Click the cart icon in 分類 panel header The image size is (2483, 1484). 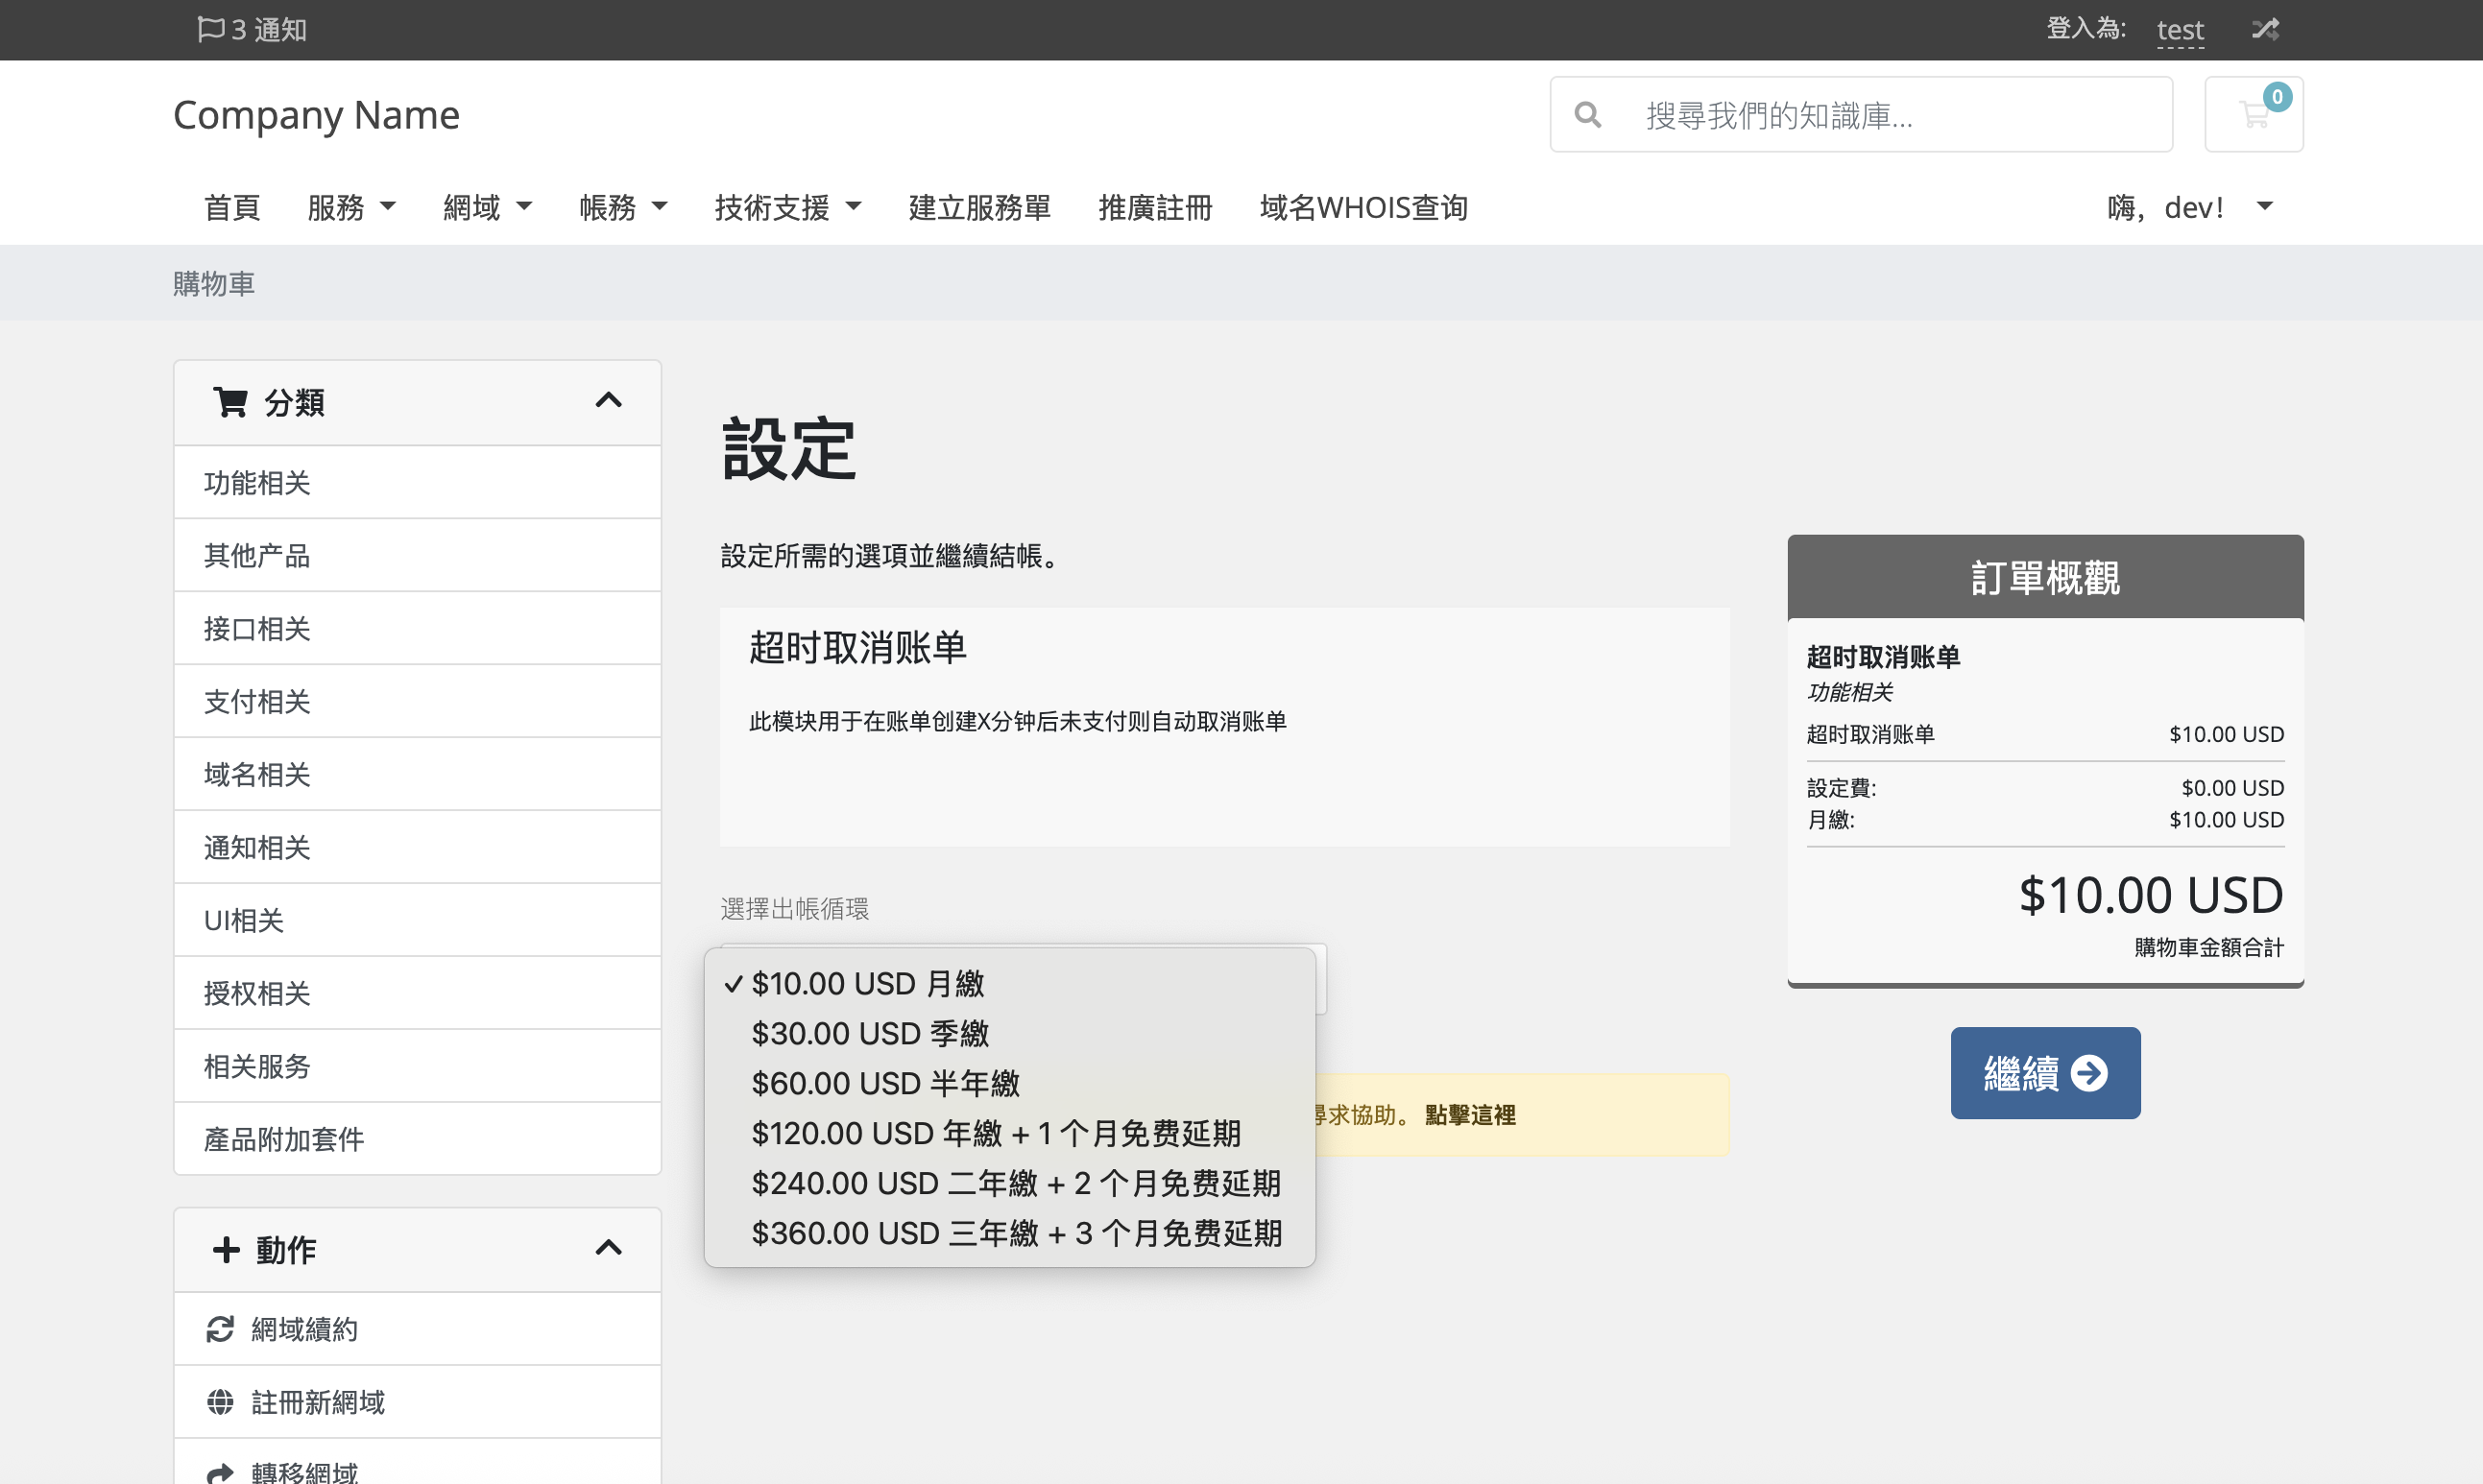pyautogui.click(x=230, y=402)
